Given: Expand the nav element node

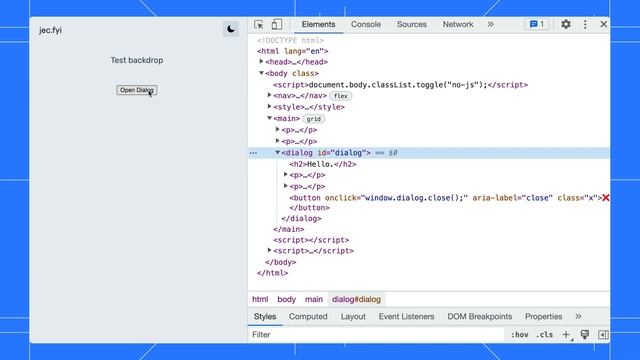Looking at the screenshot, I should click(269, 95).
